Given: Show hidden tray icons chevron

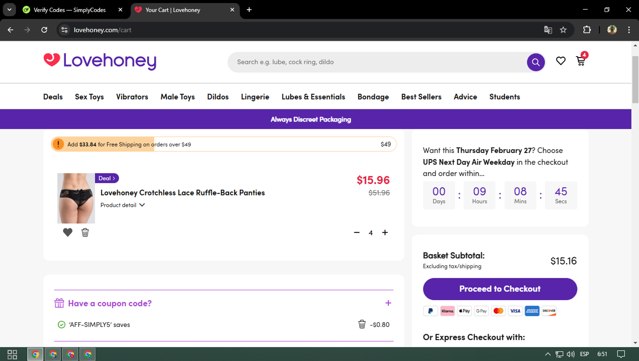Looking at the screenshot, I should [x=548, y=354].
